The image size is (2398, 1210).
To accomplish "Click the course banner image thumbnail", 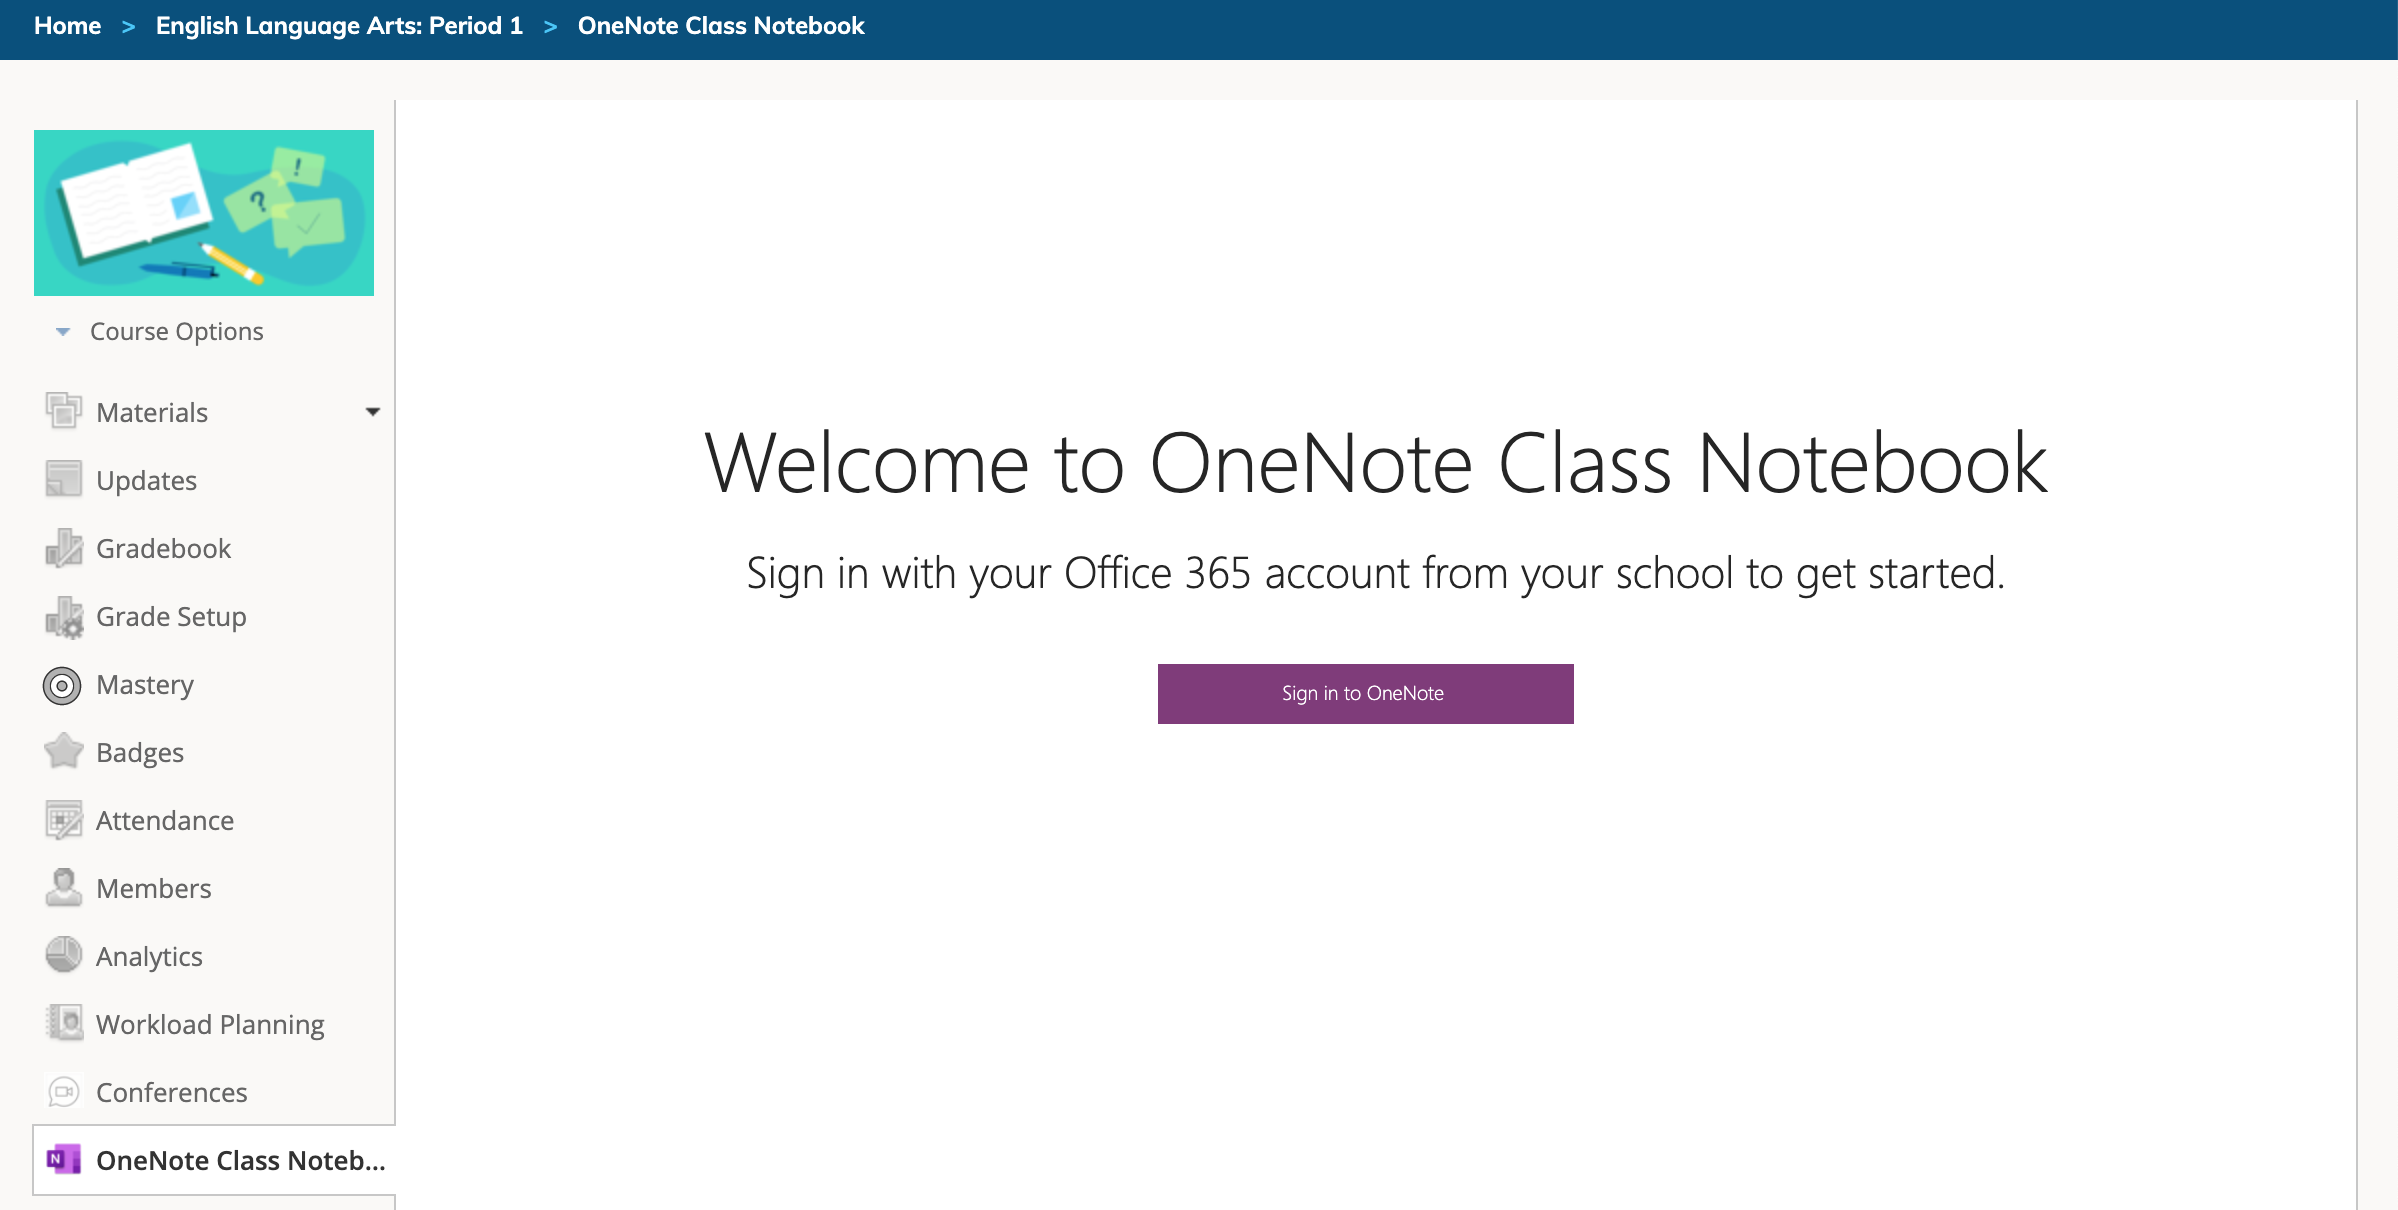I will pyautogui.click(x=204, y=213).
